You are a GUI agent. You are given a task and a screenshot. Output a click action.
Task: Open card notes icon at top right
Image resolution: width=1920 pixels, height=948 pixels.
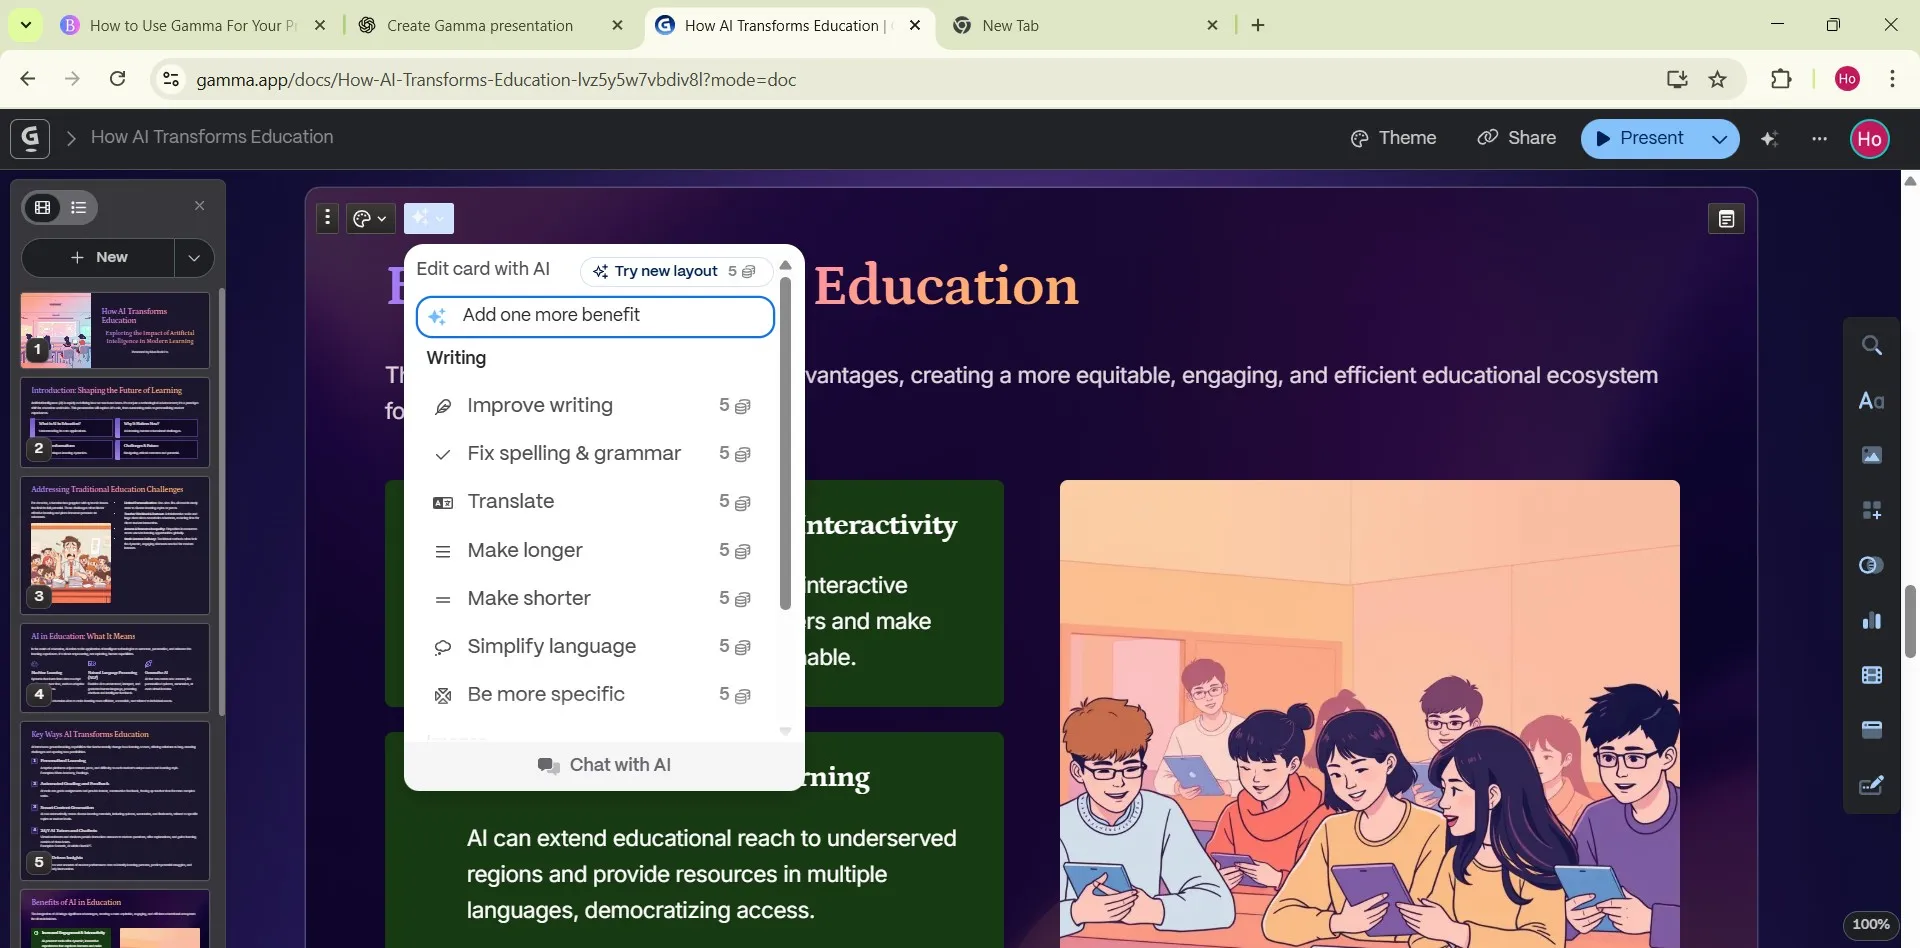[1726, 219]
